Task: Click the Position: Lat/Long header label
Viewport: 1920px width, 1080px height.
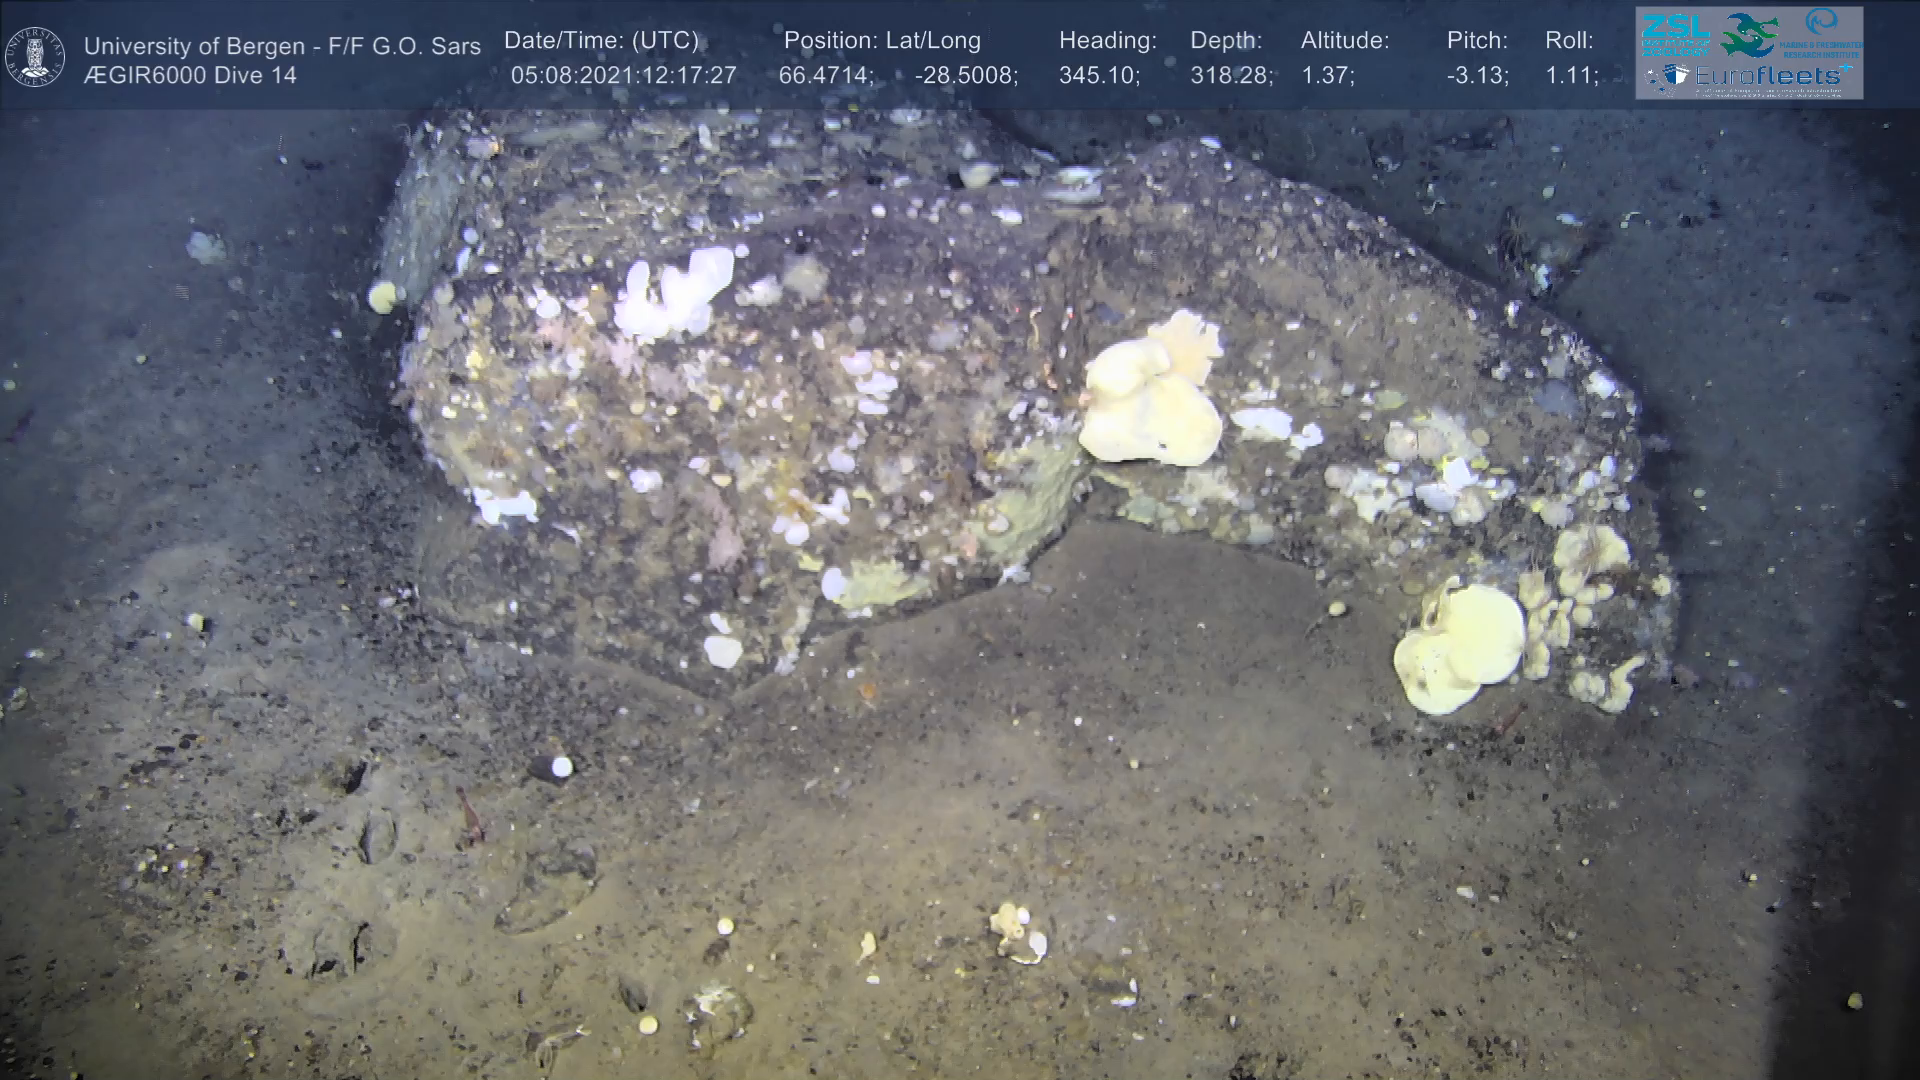Action: click(x=882, y=41)
